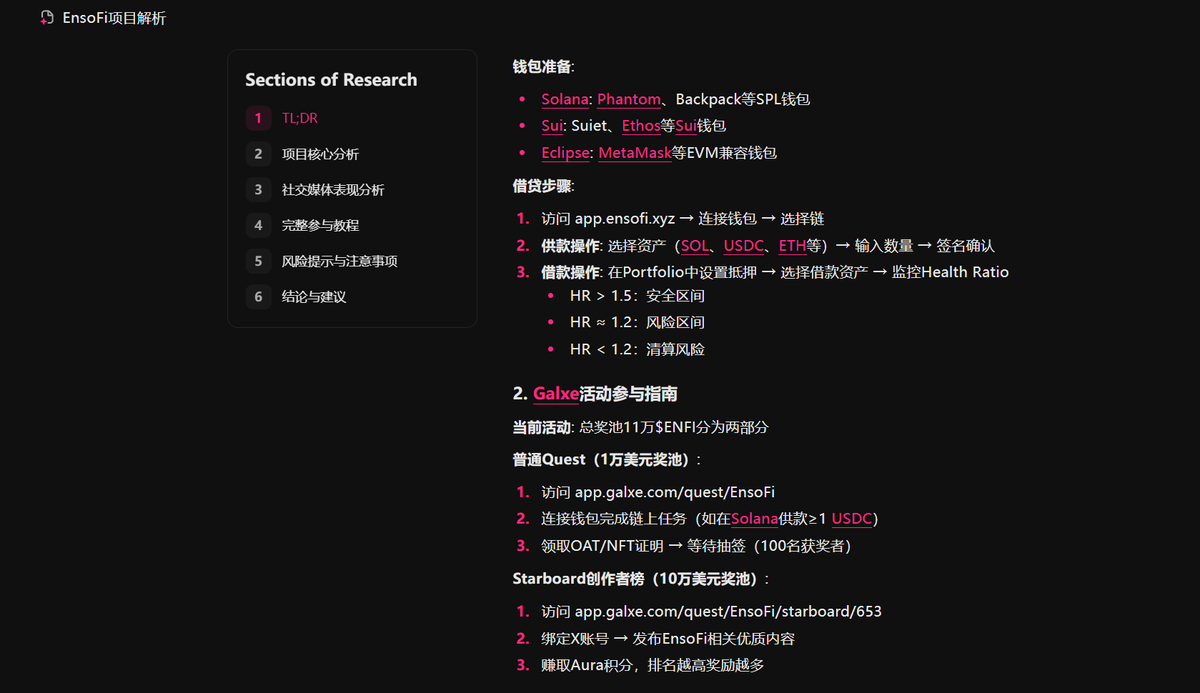Open the SOL asset link
Image resolution: width=1200 pixels, height=693 pixels.
pos(694,246)
